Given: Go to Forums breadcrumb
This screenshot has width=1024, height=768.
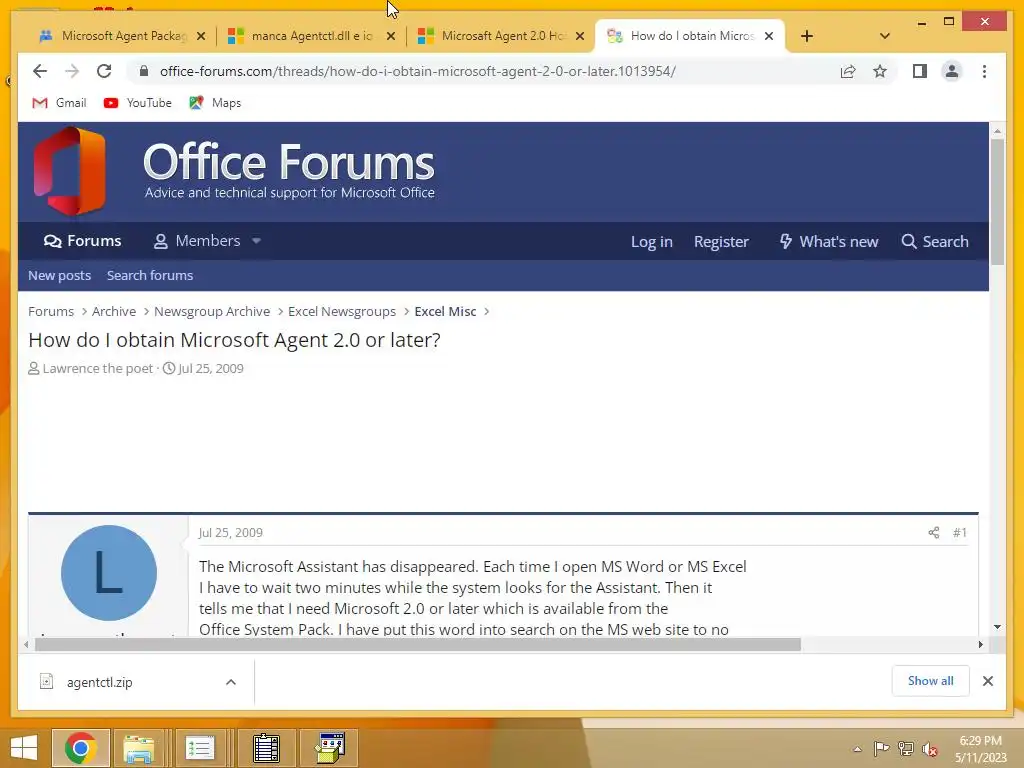Looking at the screenshot, I should tap(51, 312).
